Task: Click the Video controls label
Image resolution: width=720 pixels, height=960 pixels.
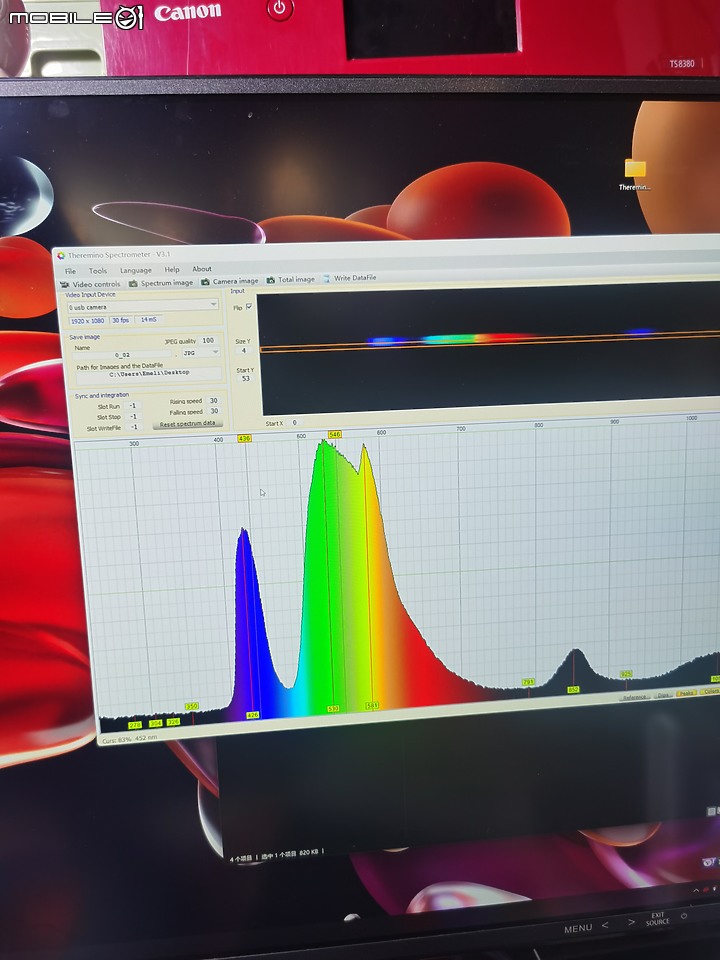Action: [x=96, y=284]
